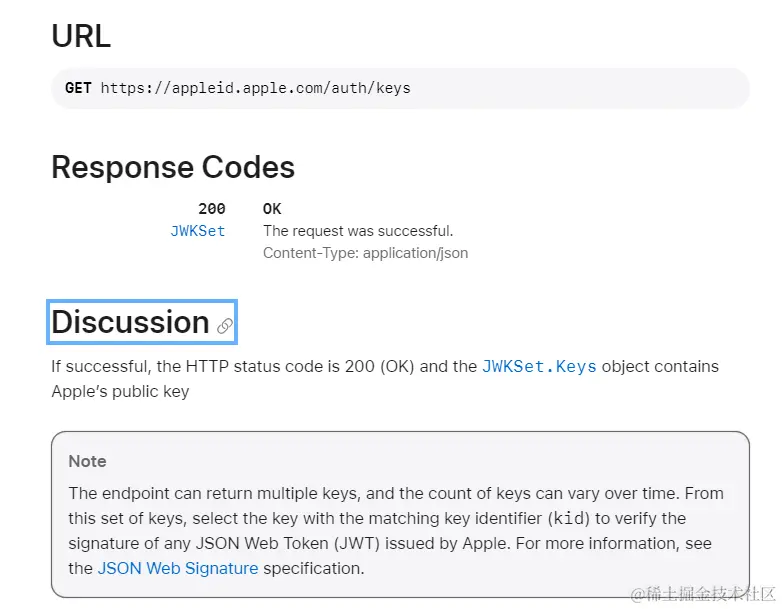This screenshot has height=609, width=782.
Task: Follow the JWKSet.Keys object link
Action: click(539, 367)
